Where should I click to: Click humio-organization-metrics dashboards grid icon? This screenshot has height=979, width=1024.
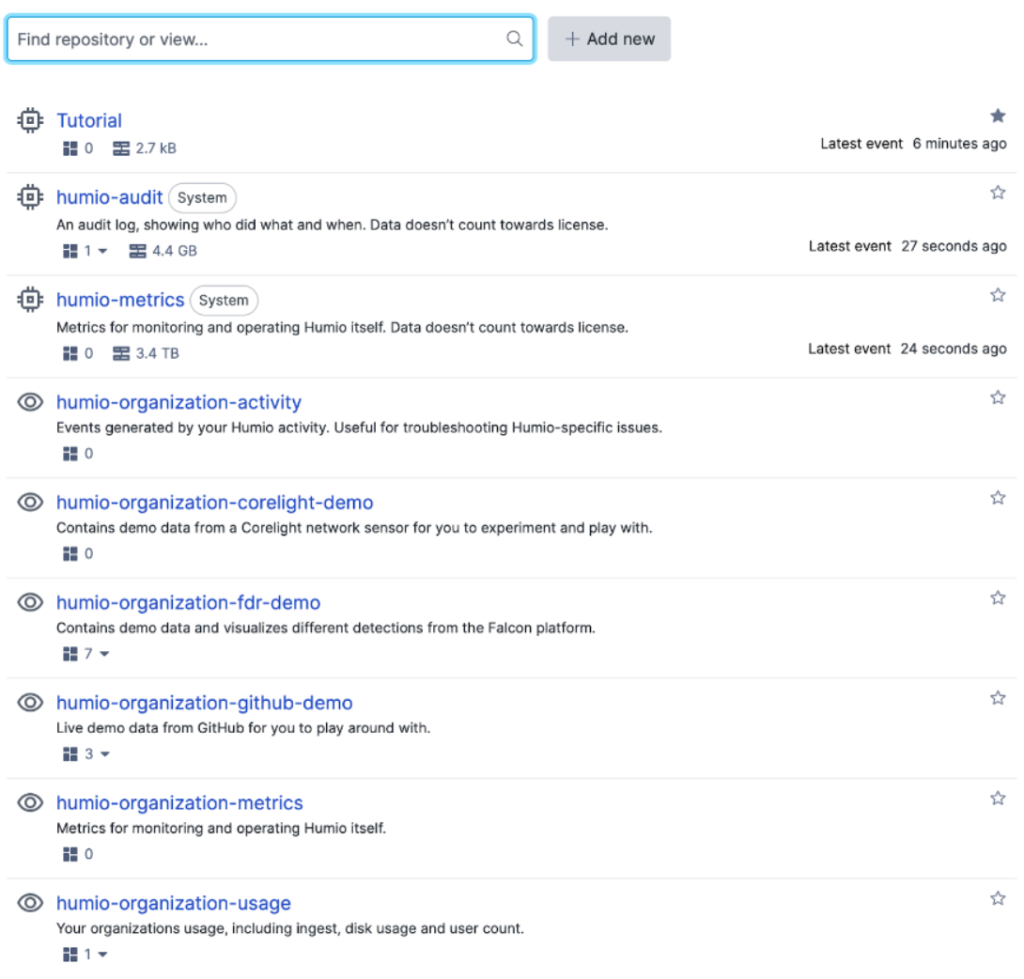coord(70,854)
